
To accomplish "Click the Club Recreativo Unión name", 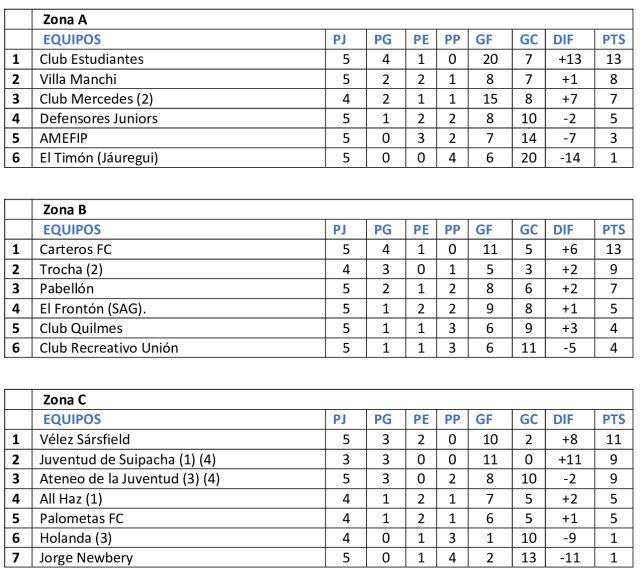I will (109, 348).
